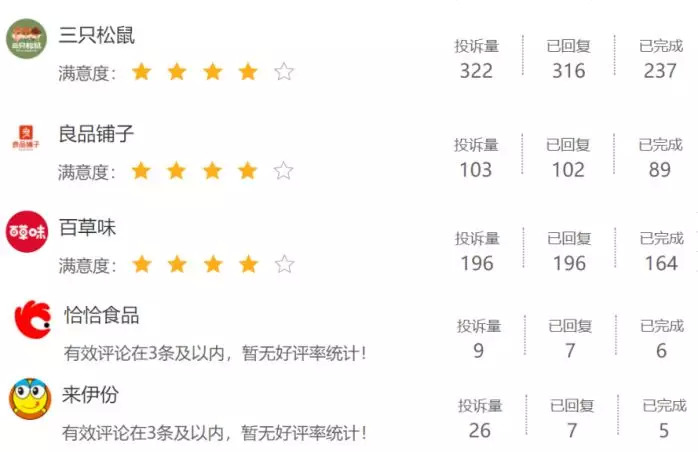The image size is (698, 452).
Task: Open the 三只松鼠 brand name link
Action: [97, 35]
